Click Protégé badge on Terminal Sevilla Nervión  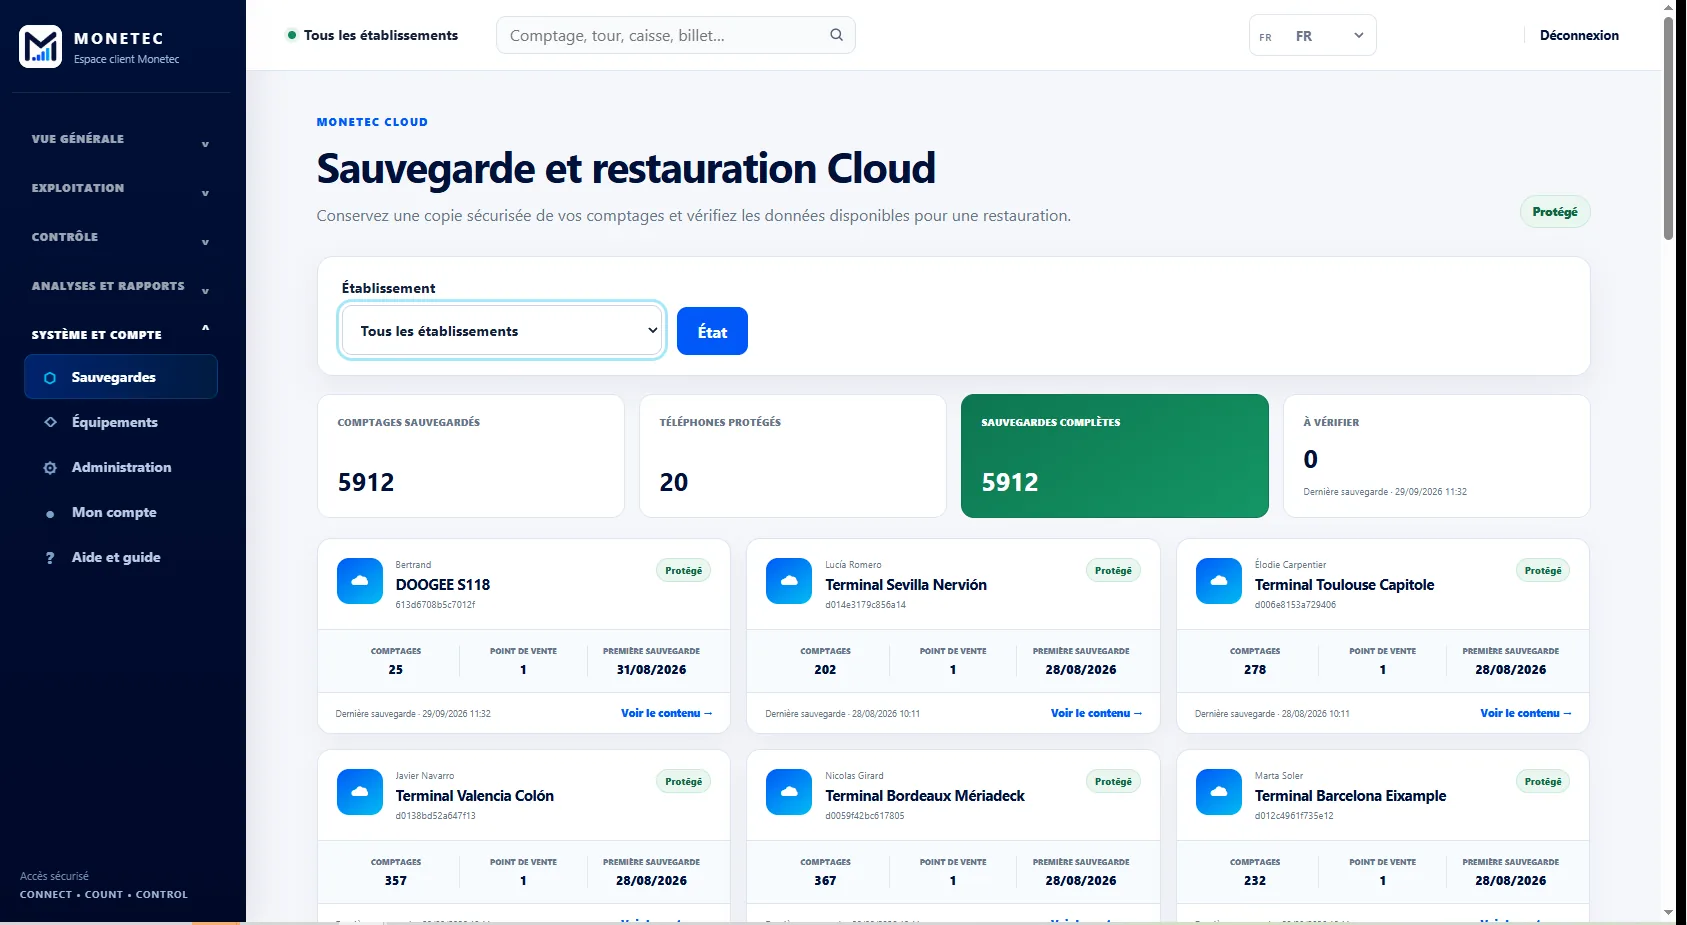tap(1113, 571)
